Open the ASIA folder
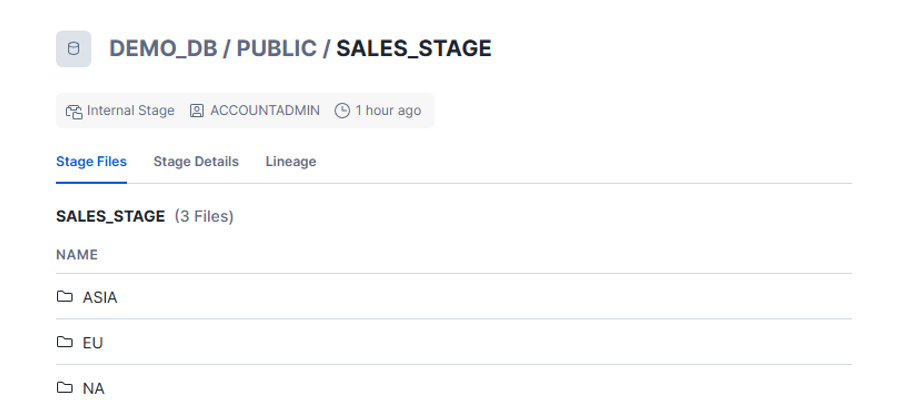Image resolution: width=901 pixels, height=418 pixels. 100,297
